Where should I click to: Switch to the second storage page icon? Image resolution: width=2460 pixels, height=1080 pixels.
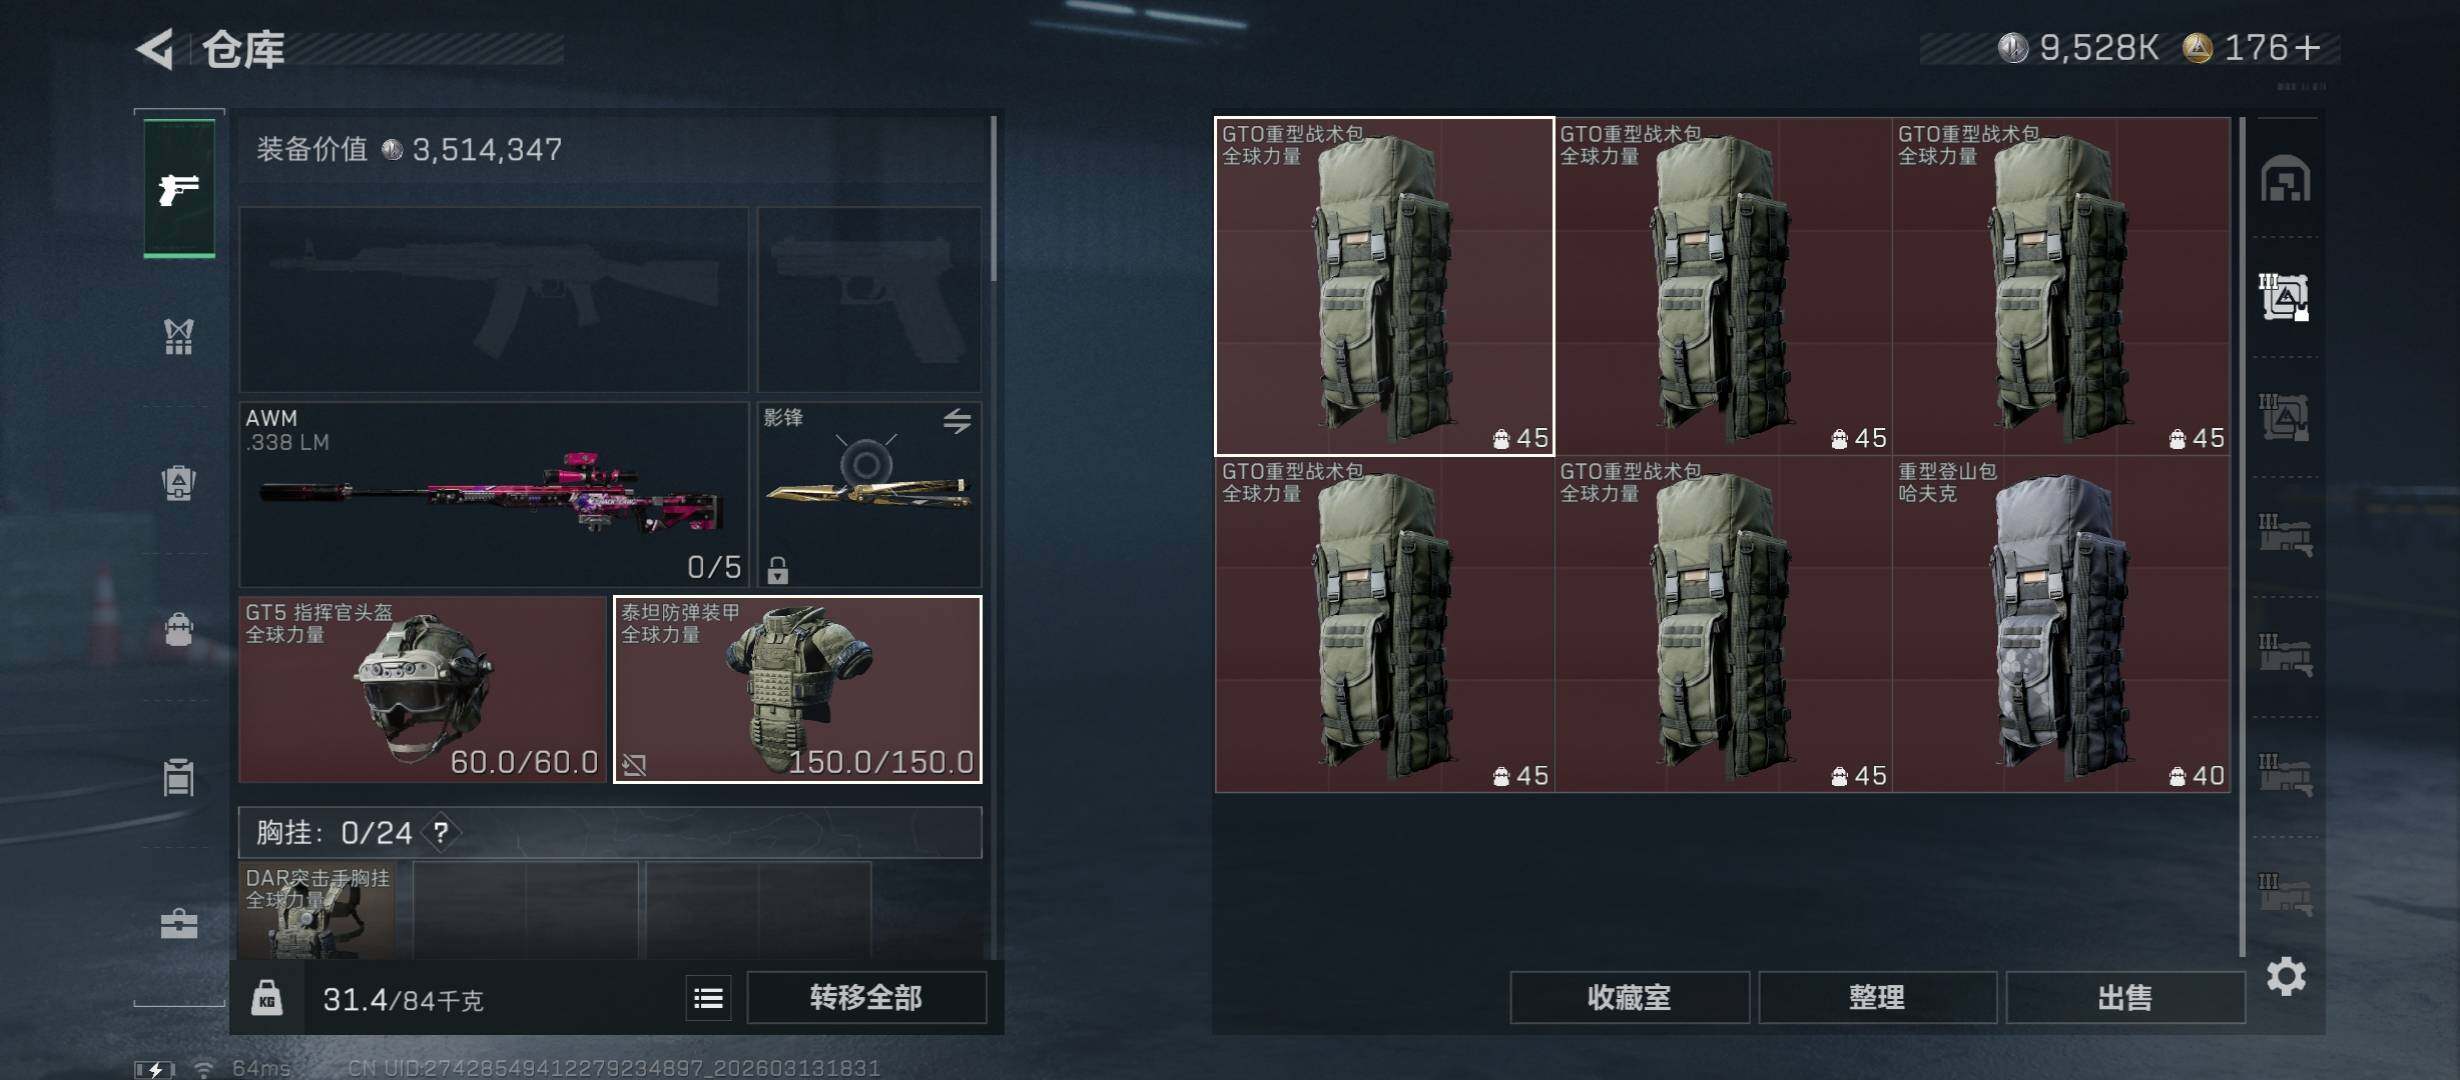[x=2285, y=417]
